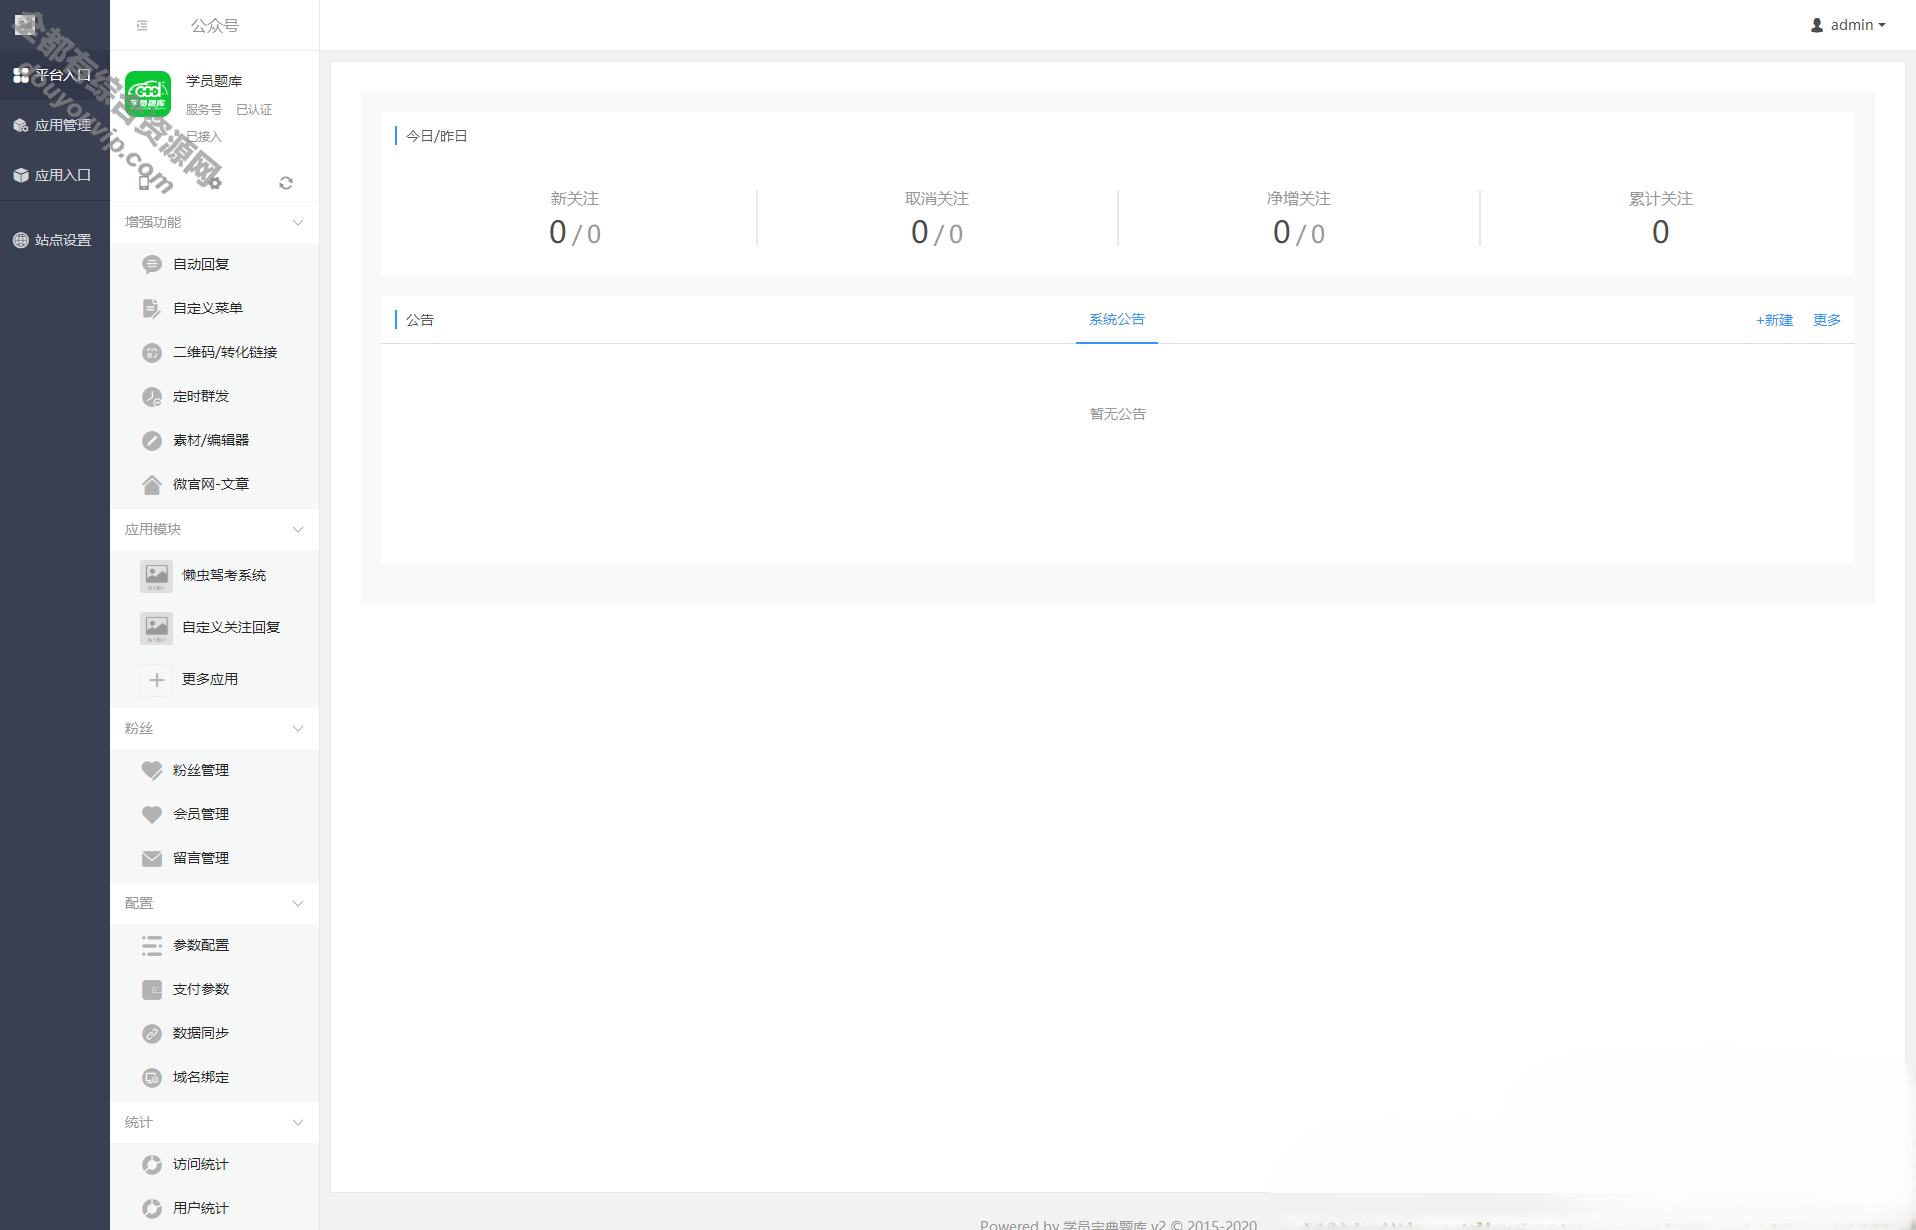Click the 访问统计 chart icon
This screenshot has width=1916, height=1230.
click(152, 1164)
